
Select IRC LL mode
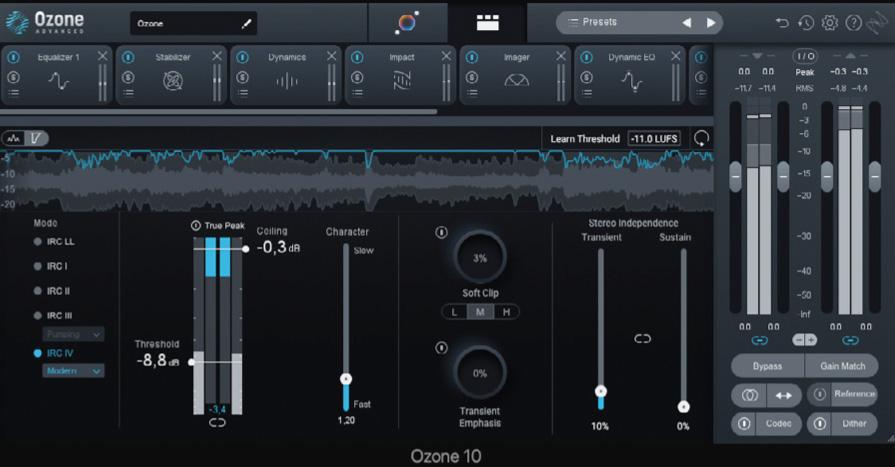[x=54, y=241]
